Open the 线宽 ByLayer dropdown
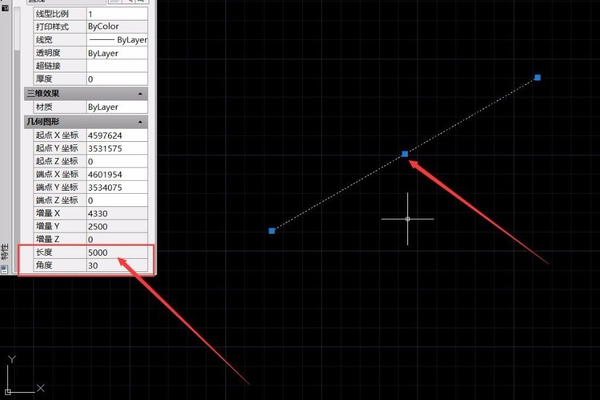The width and height of the screenshot is (600, 400). pos(118,40)
